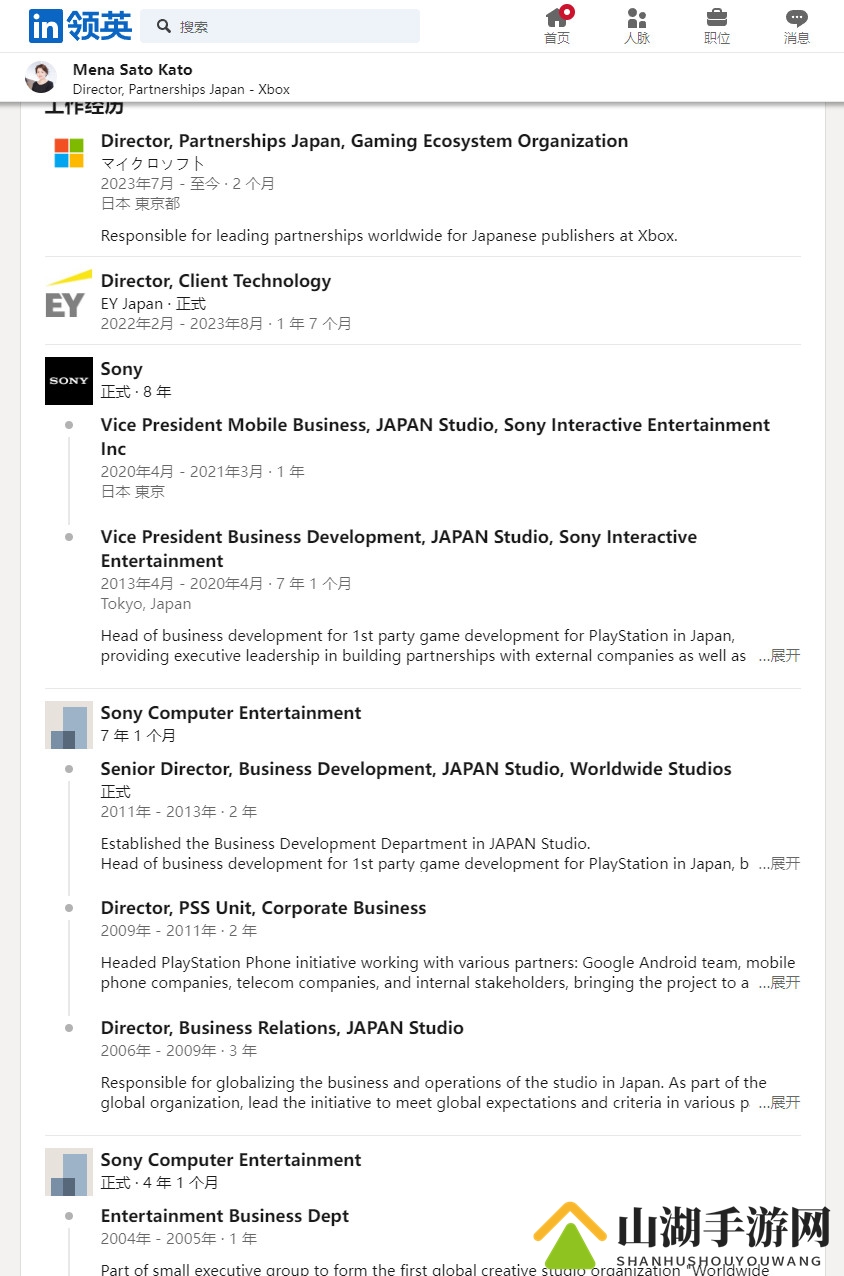Select Senior Director, Business Development, JAPAN Studio title
The image size is (844, 1276).
[416, 769]
